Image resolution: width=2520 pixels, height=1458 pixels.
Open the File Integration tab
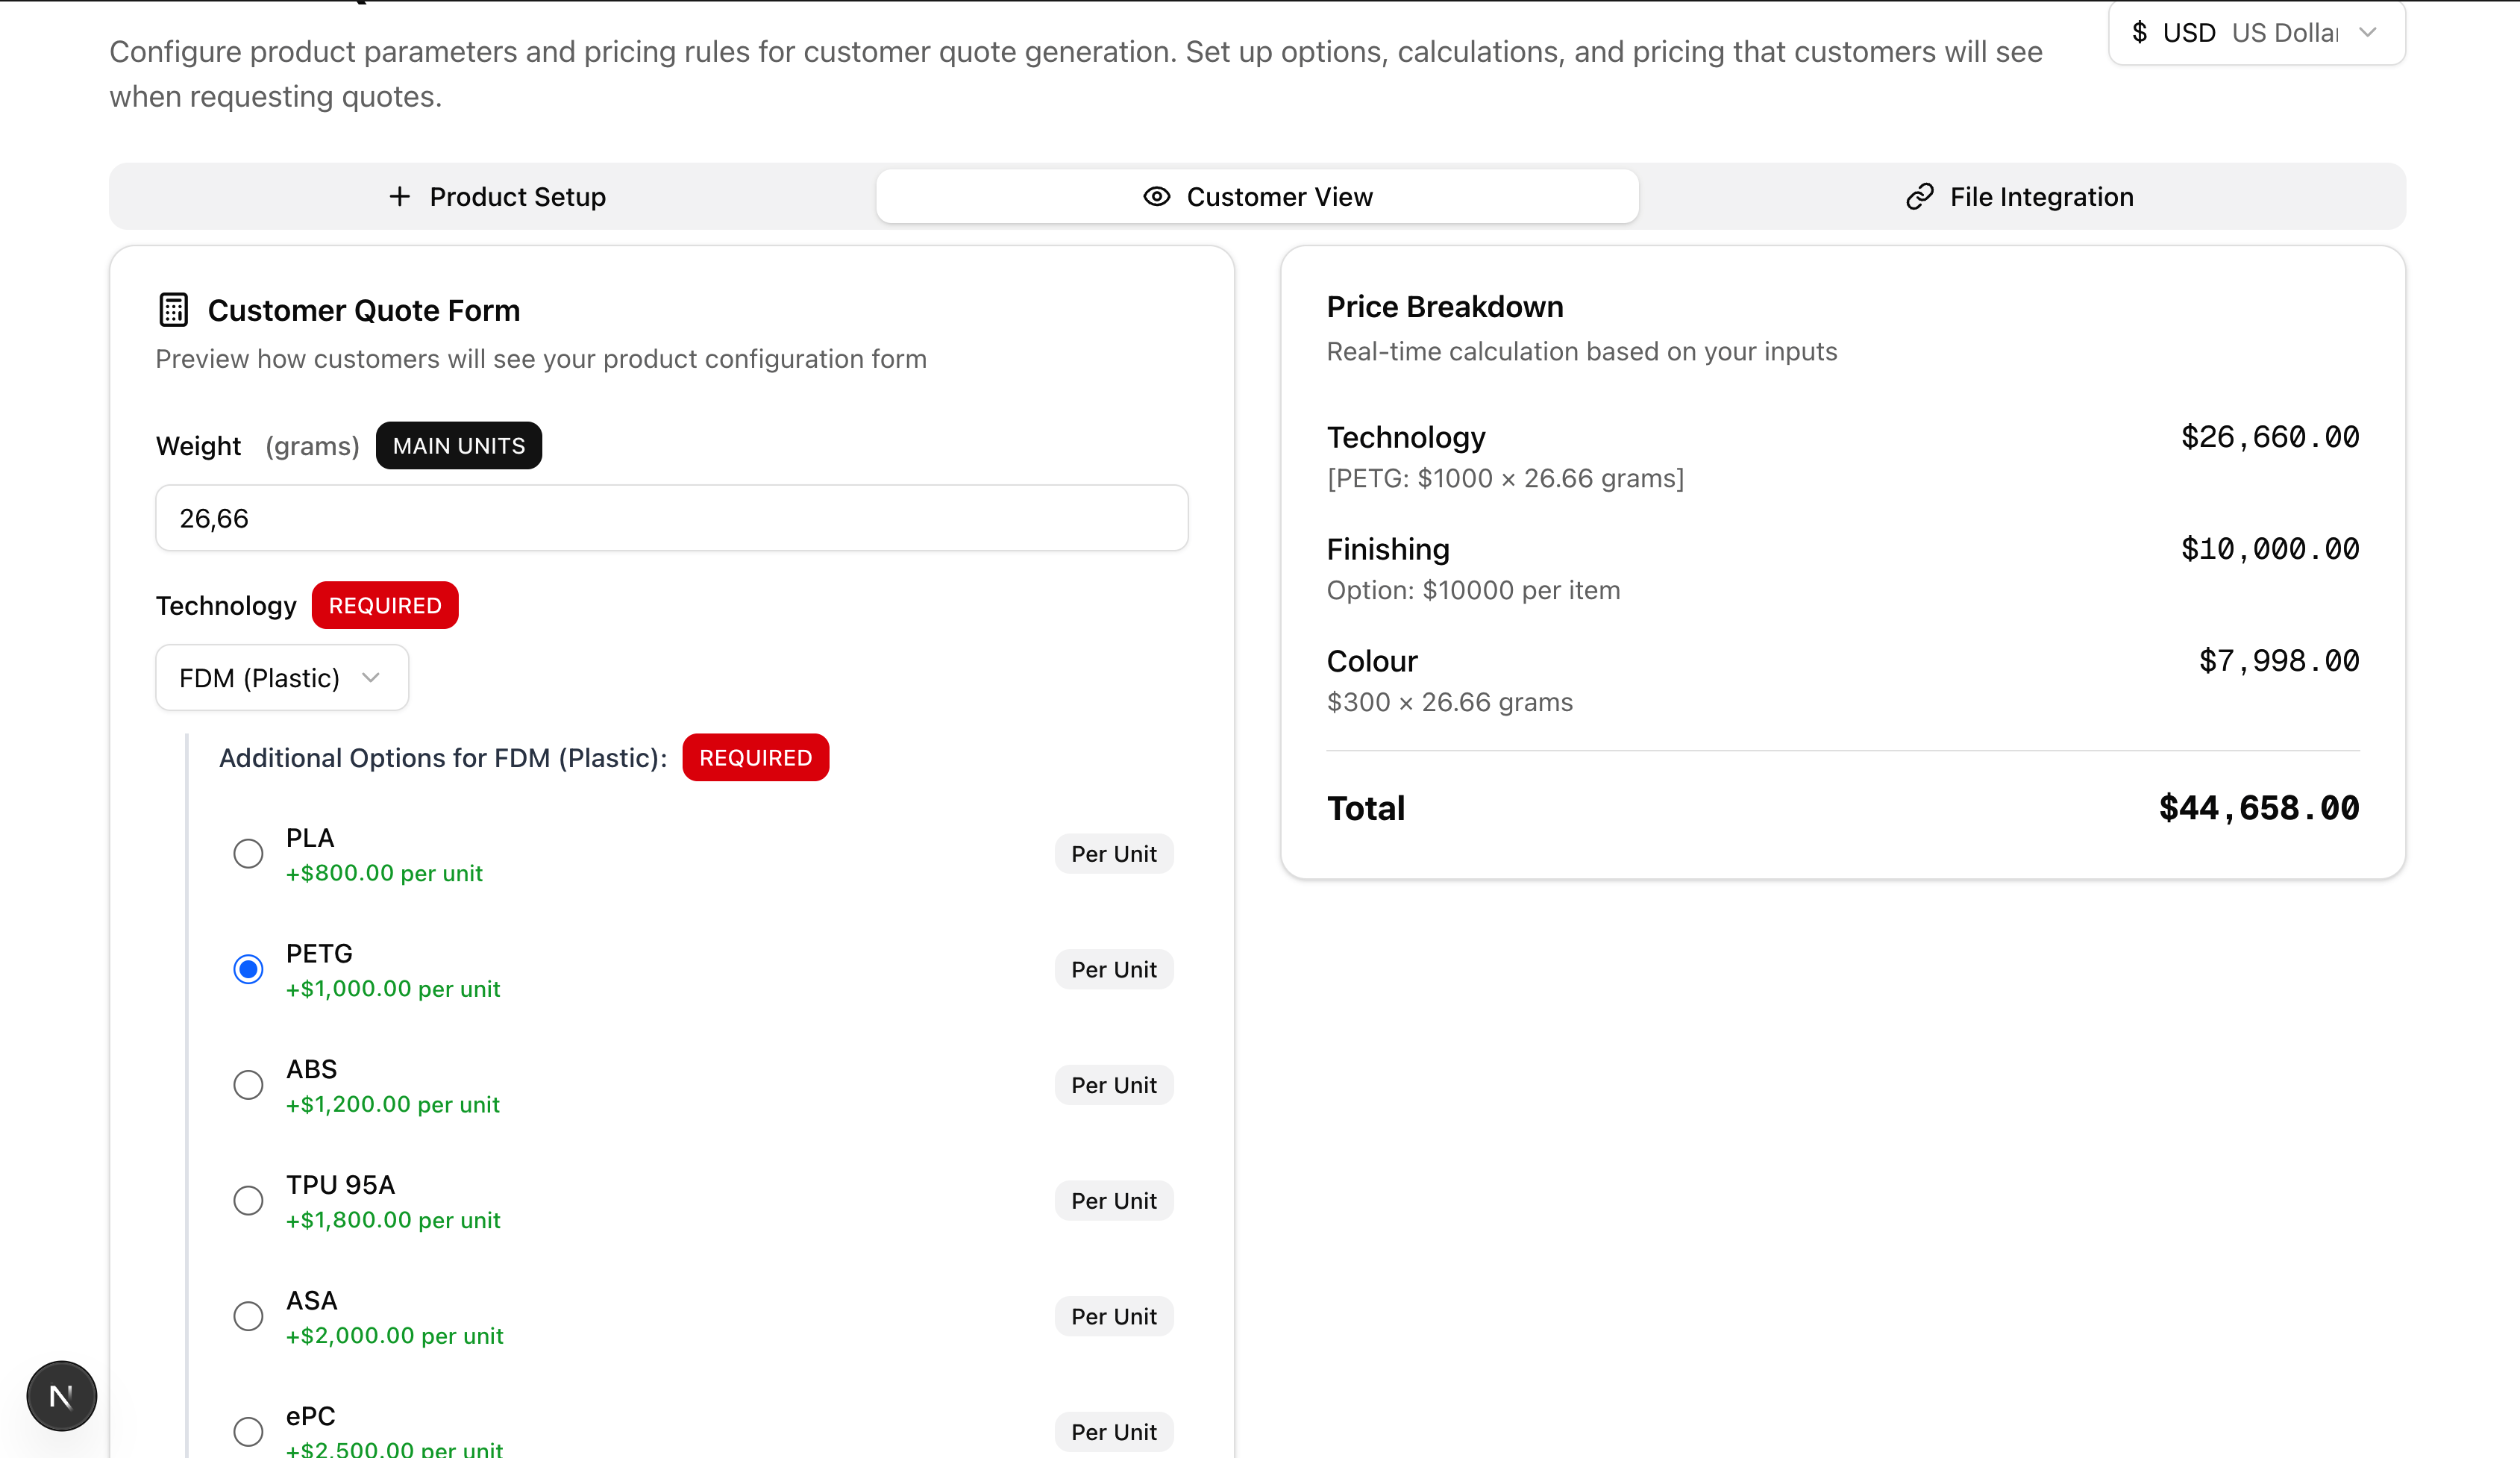pos(2020,197)
